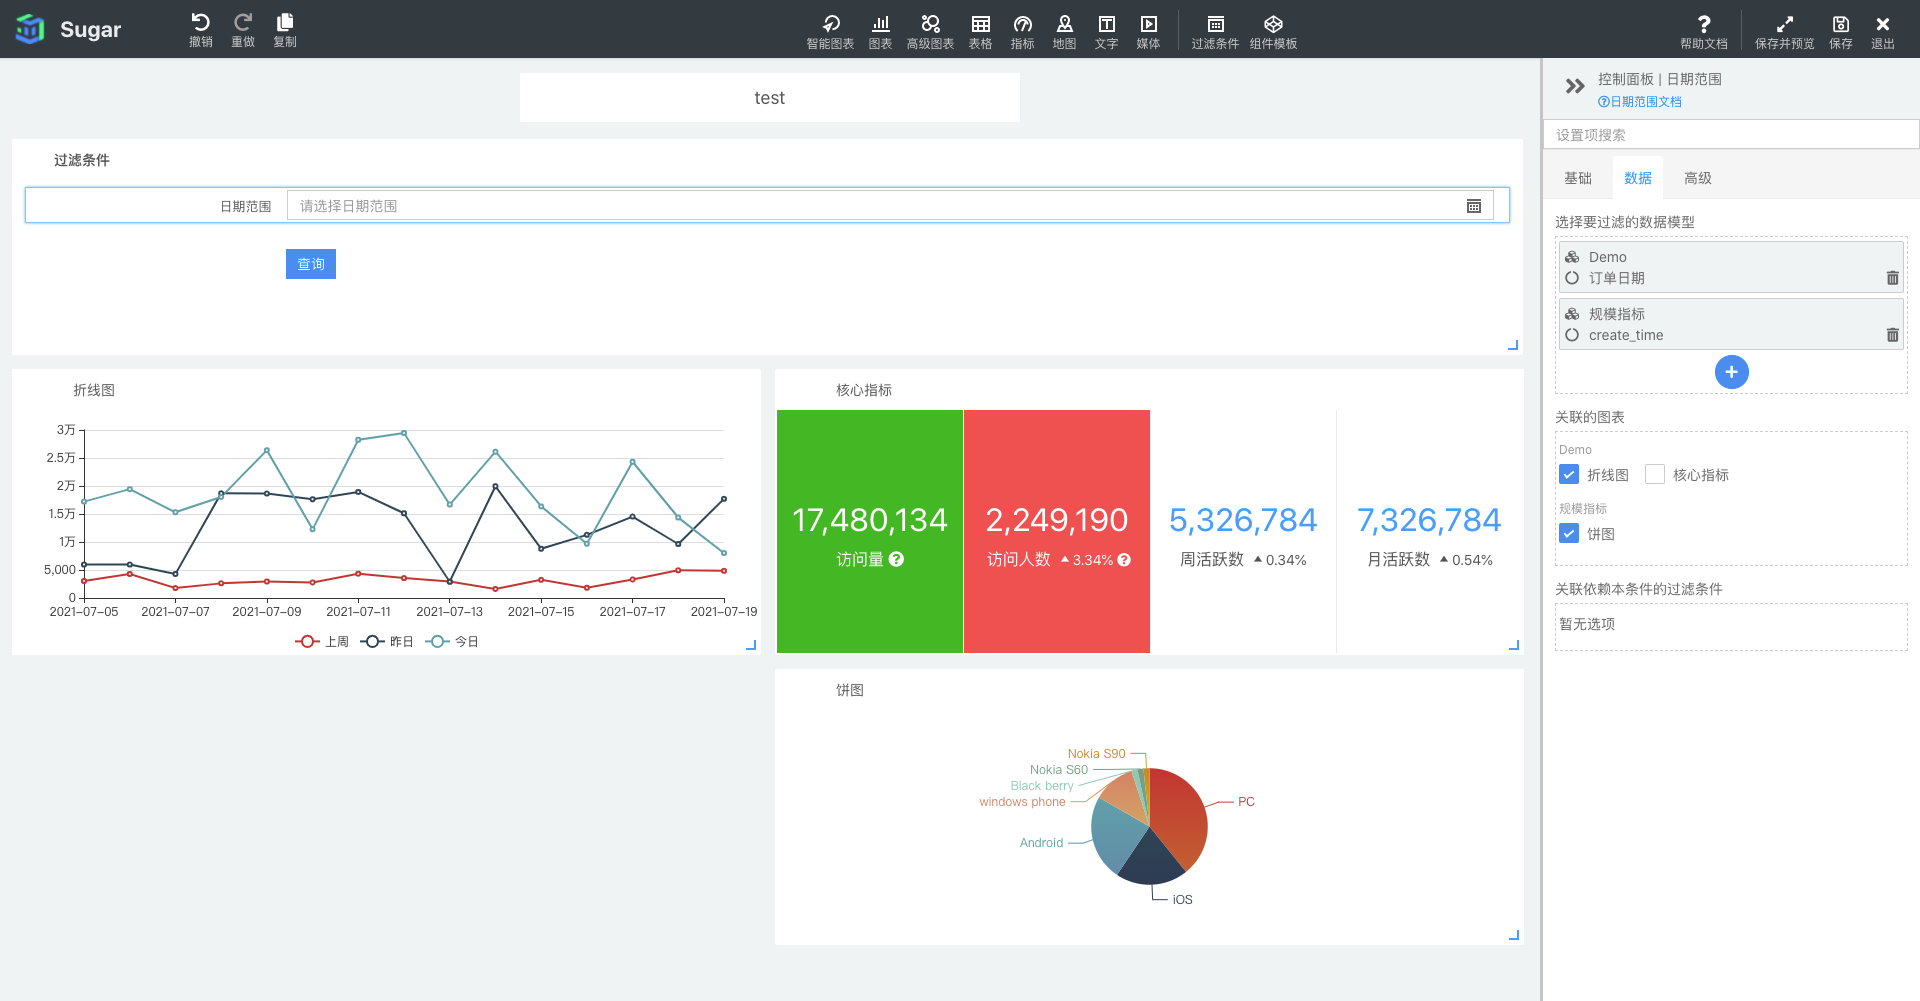Toggle the 饼图 checkbox
The image size is (1920, 1001).
click(1569, 534)
